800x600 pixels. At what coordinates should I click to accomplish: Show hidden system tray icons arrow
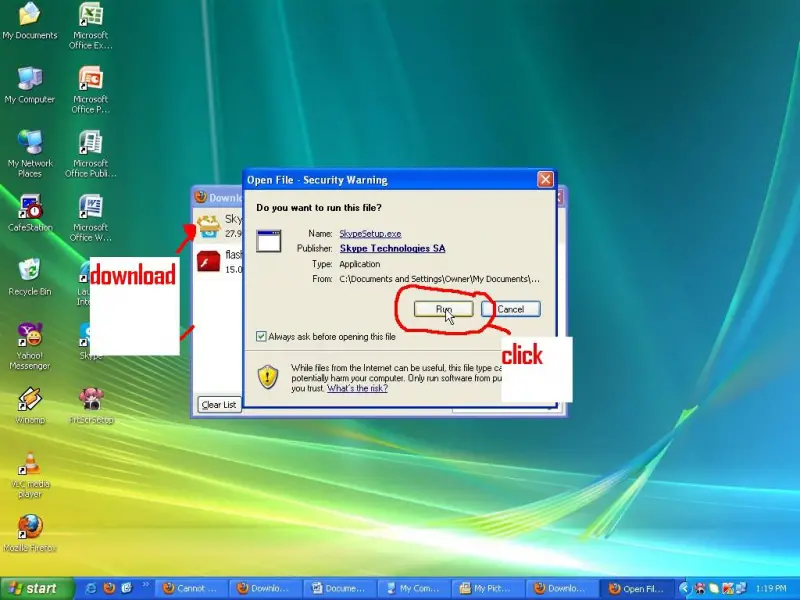[x=684, y=588]
